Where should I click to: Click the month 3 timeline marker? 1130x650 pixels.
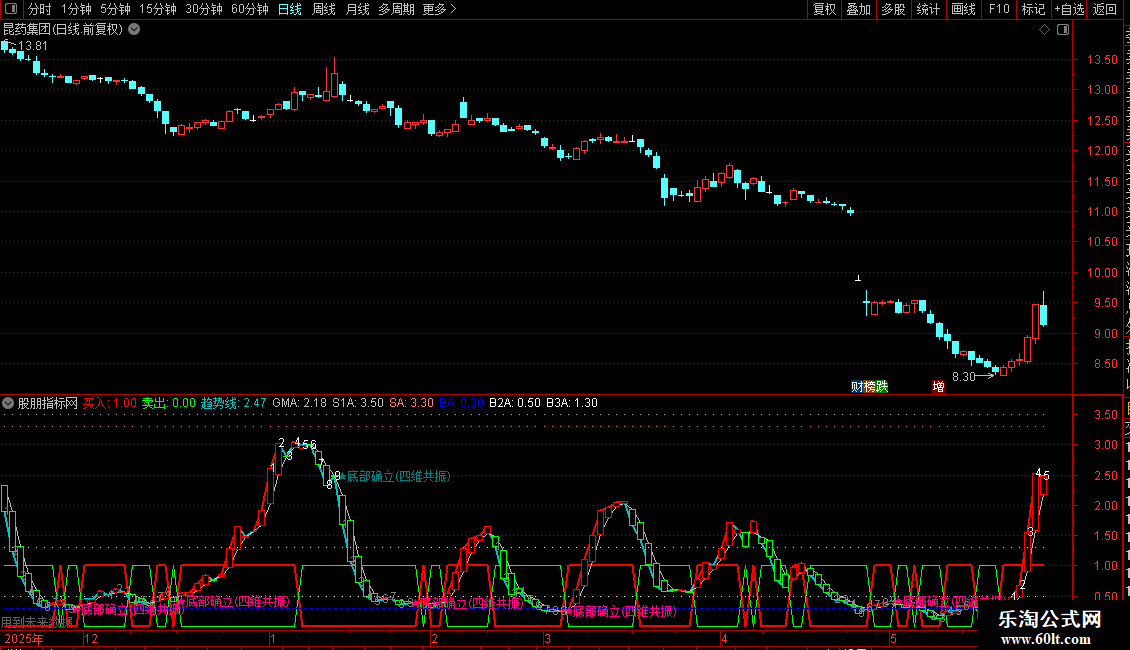pyautogui.click(x=548, y=639)
